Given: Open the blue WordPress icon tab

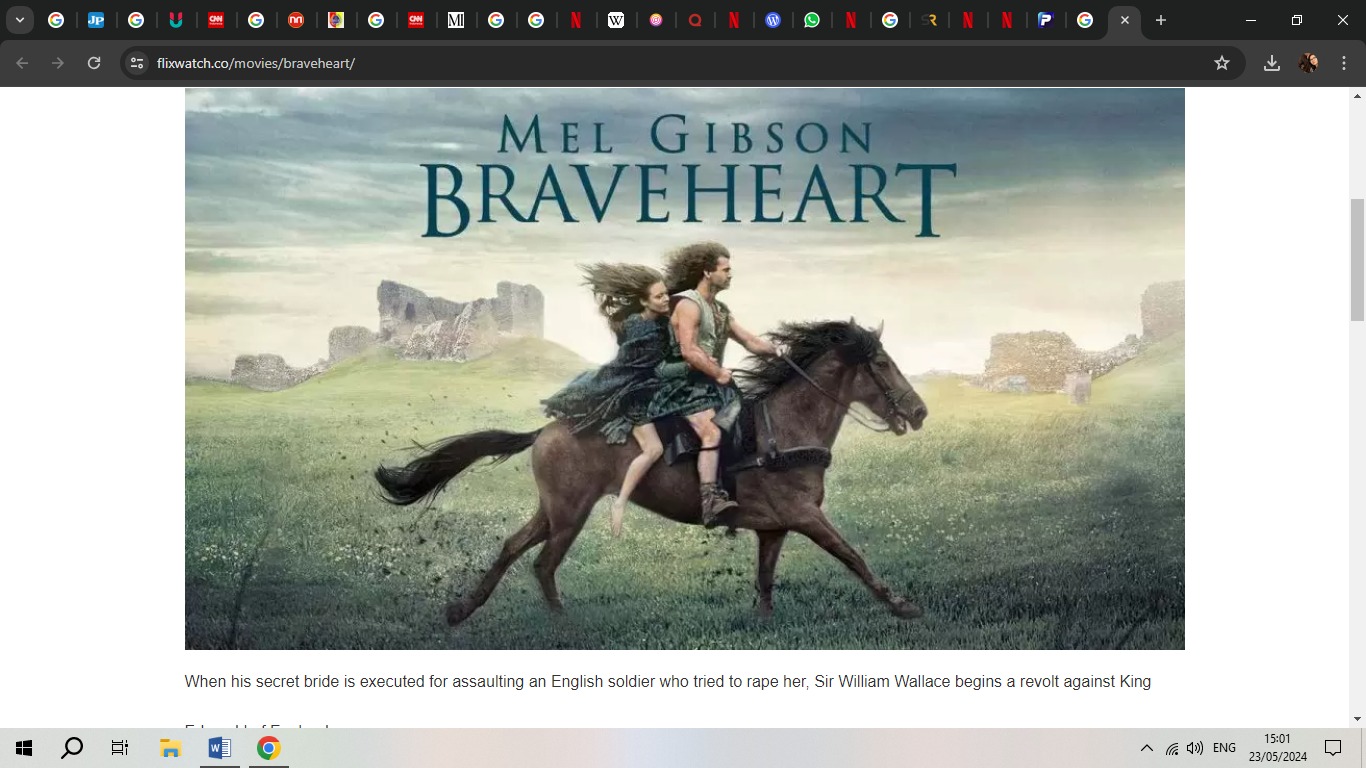Looking at the screenshot, I should point(773,20).
